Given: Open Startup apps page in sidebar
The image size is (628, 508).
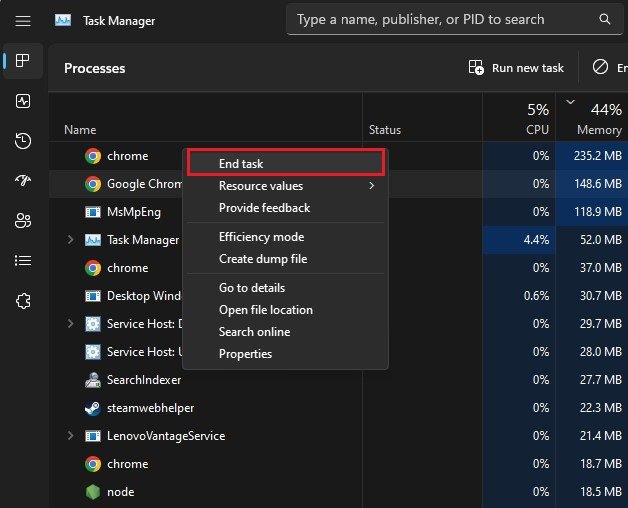Looking at the screenshot, I should coord(23,180).
